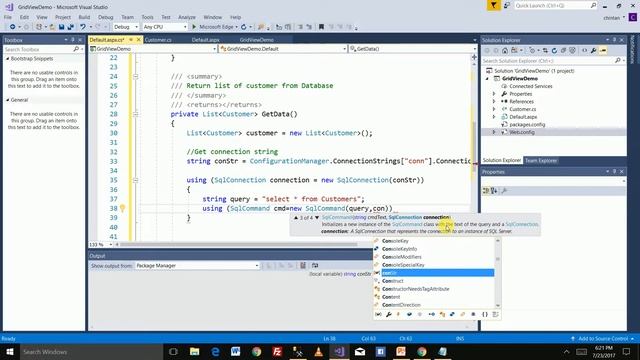
Task: Toggle the properties wrench filter in IntelliSense
Action: [x=389, y=314]
